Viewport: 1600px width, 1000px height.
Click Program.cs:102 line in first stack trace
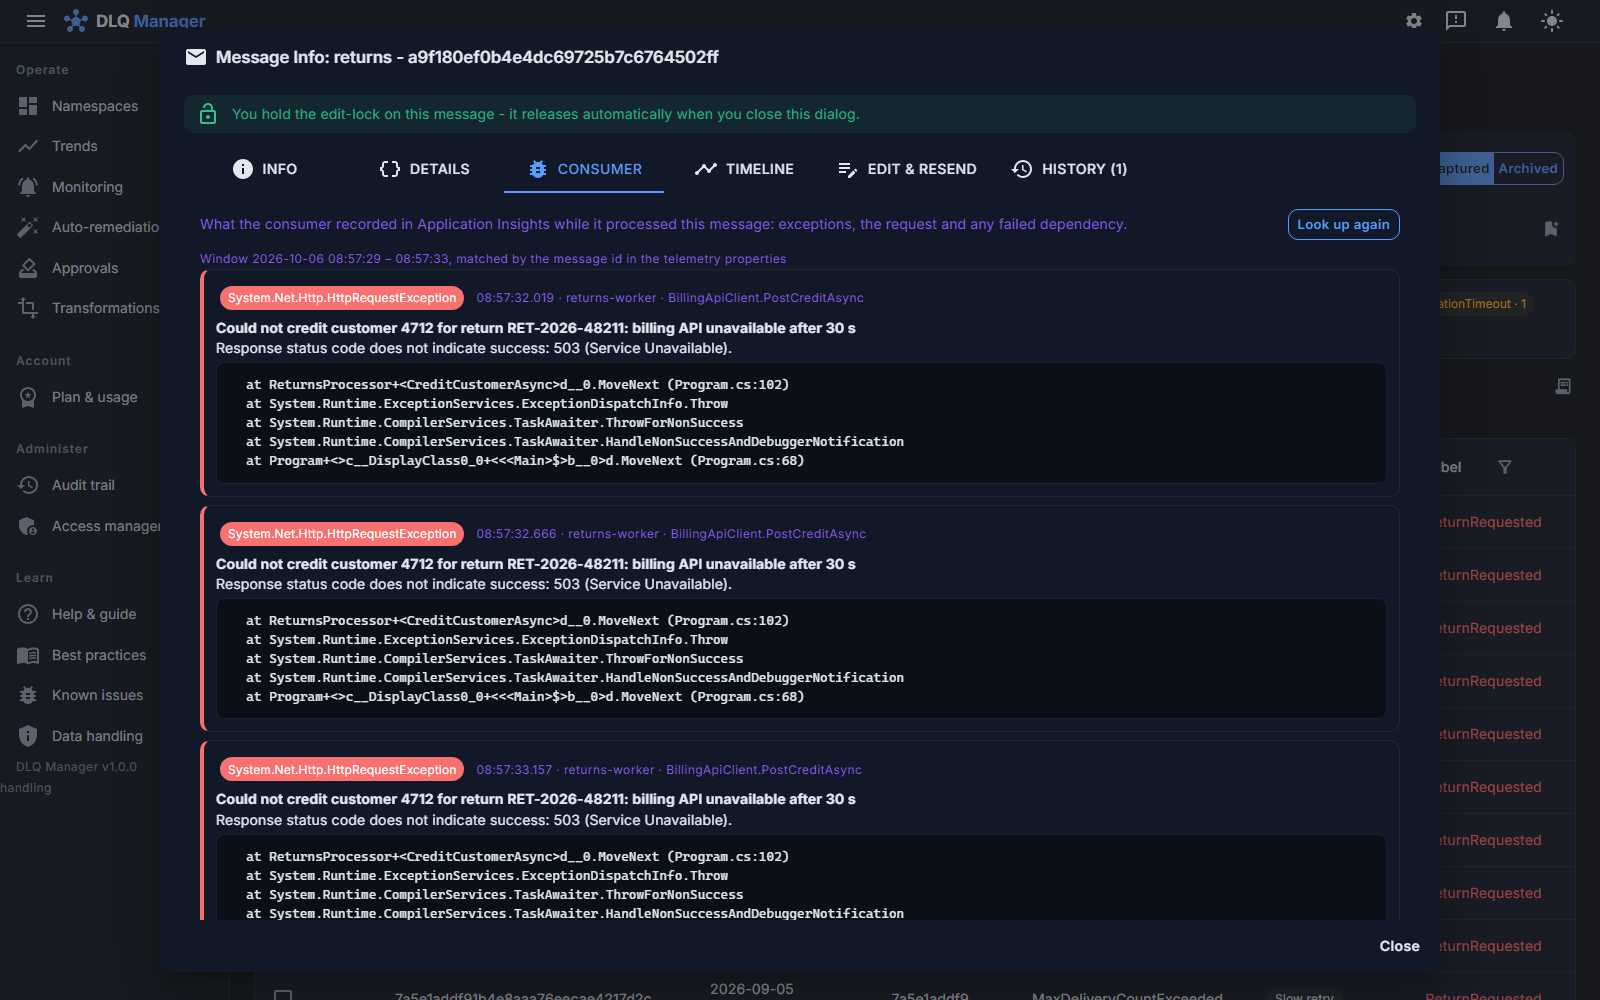coord(517,385)
